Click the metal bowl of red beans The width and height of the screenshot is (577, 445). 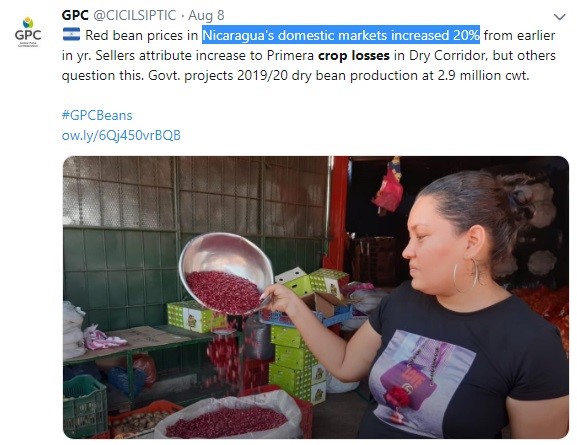coord(226,273)
